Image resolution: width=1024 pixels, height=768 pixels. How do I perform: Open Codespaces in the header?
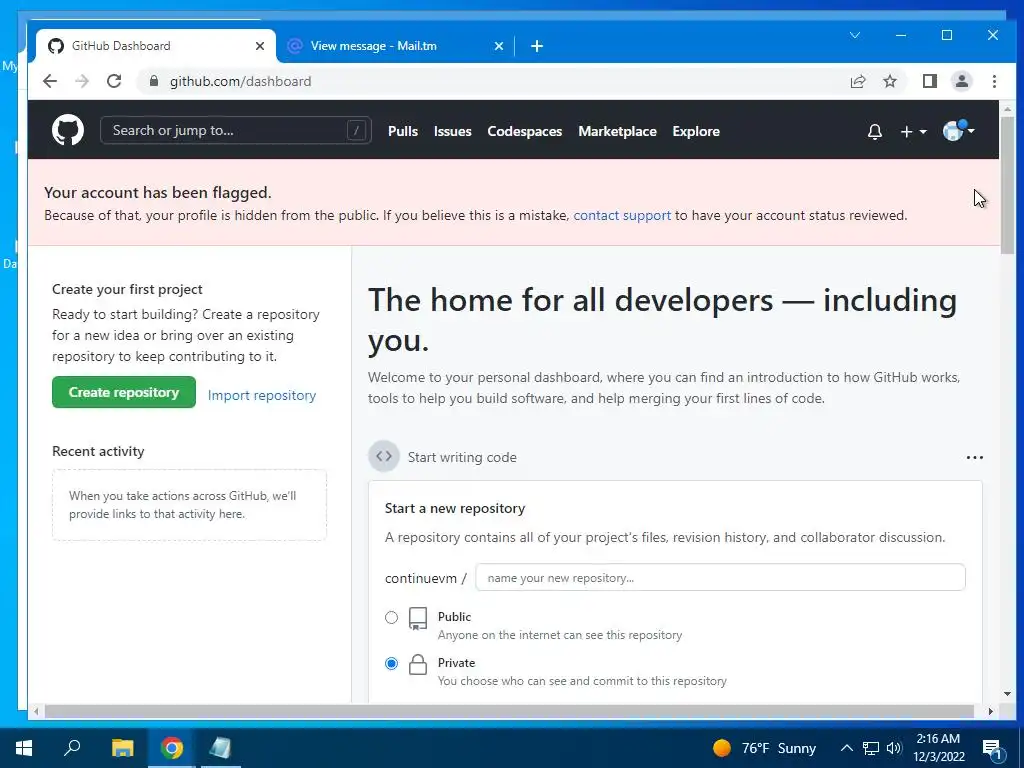pos(524,131)
